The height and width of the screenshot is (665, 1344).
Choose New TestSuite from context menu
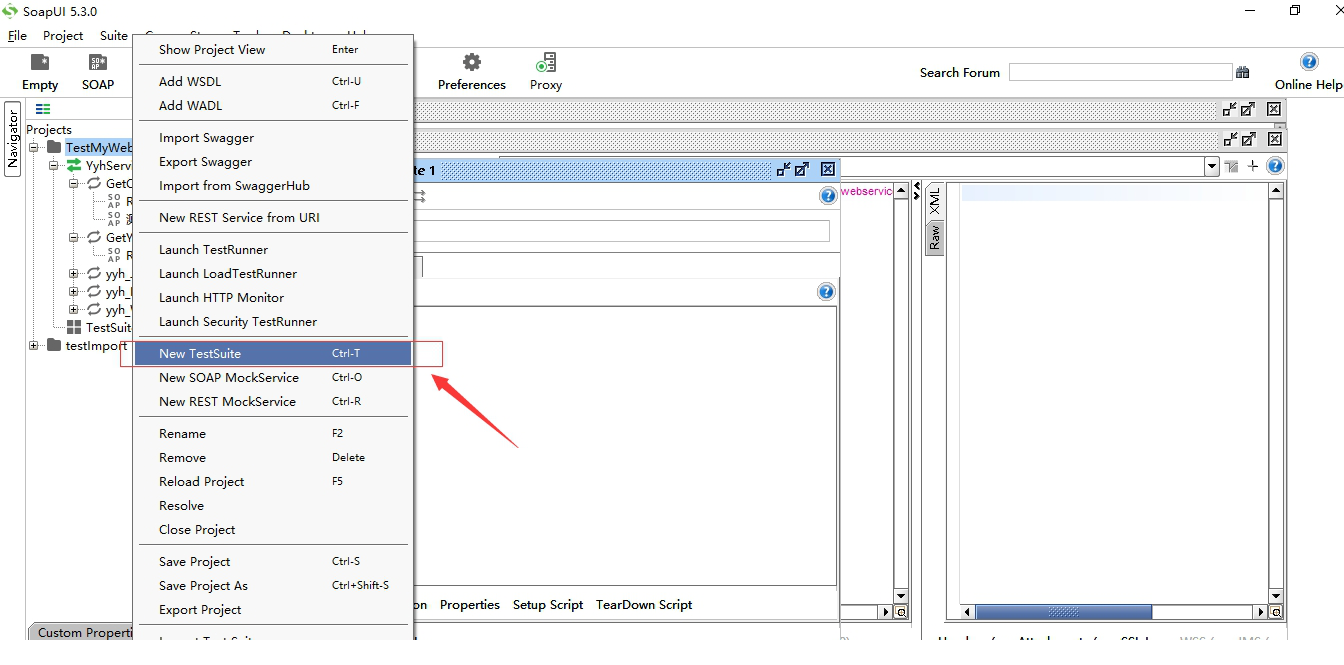click(x=272, y=353)
